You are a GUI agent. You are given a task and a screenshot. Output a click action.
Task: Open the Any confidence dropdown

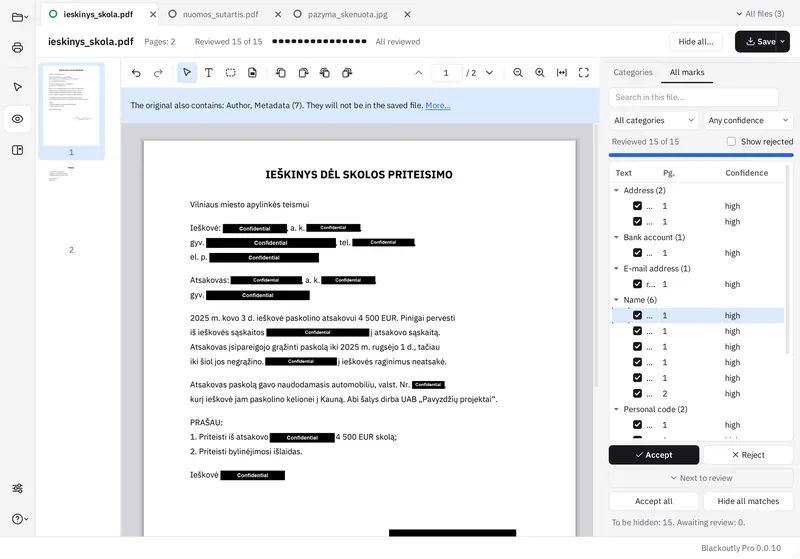748,120
